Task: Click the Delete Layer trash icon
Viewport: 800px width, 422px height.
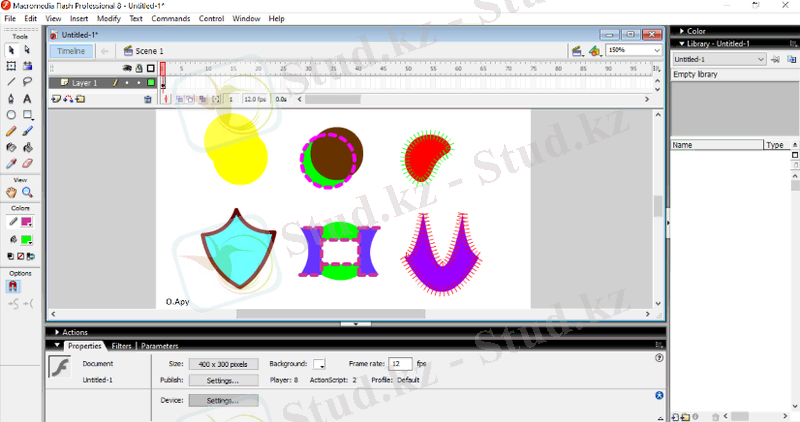Action: pyautogui.click(x=147, y=100)
